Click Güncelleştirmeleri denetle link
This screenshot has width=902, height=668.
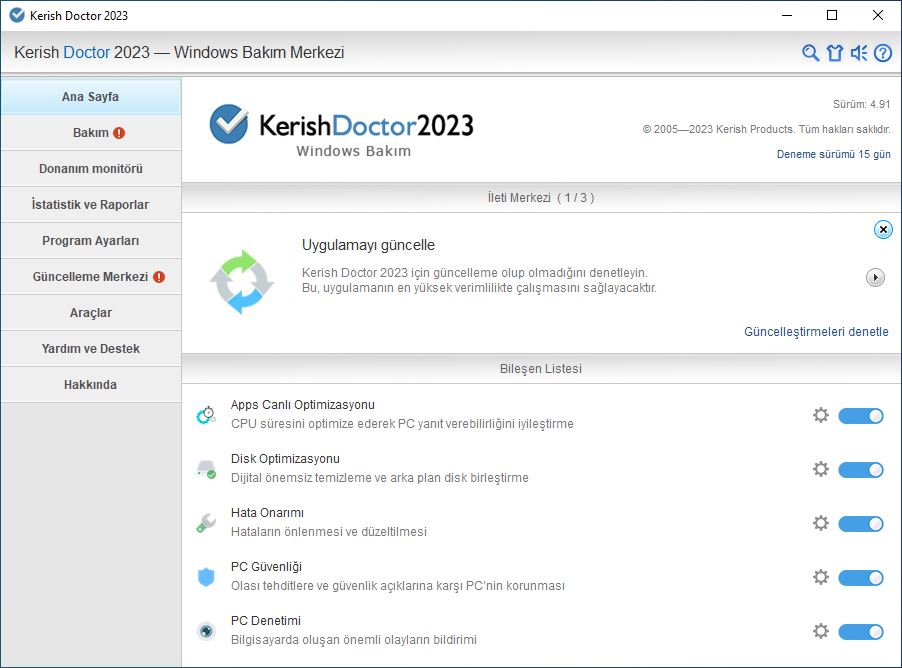[x=816, y=331]
